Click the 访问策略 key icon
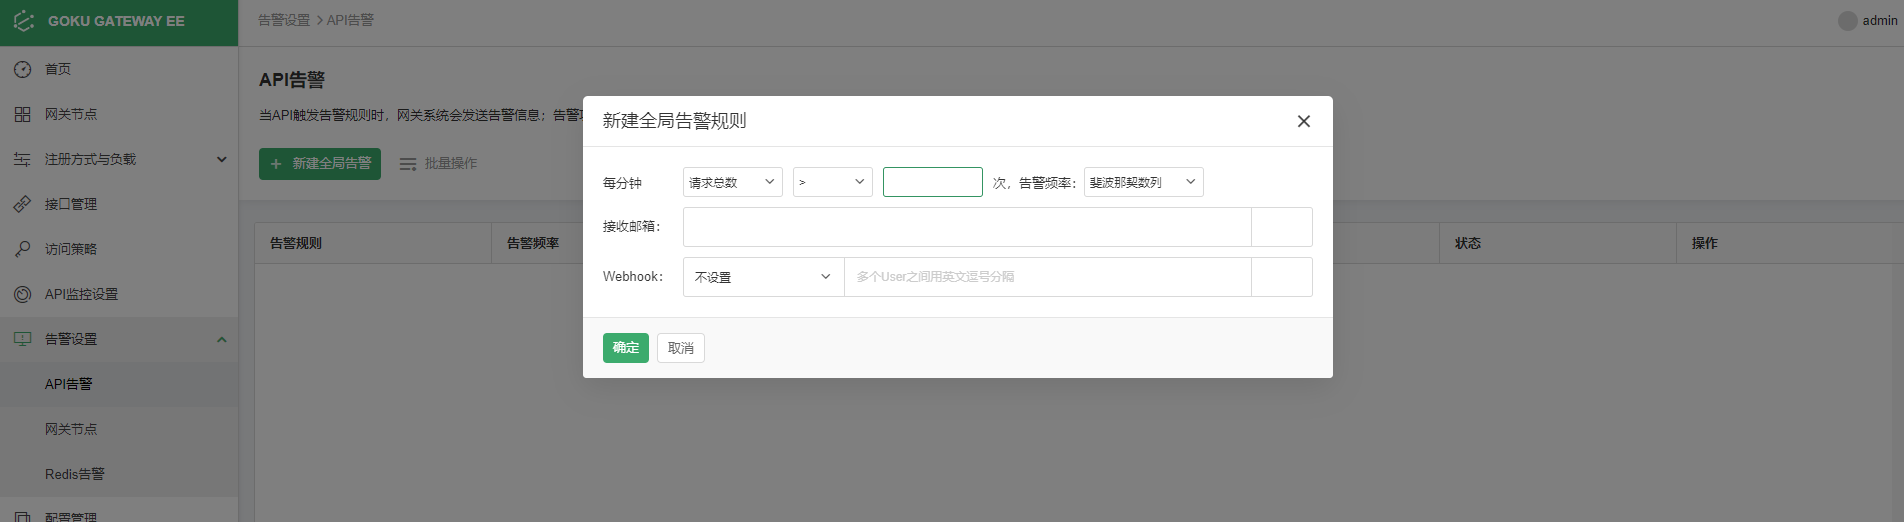The height and width of the screenshot is (522, 1904). [x=22, y=249]
